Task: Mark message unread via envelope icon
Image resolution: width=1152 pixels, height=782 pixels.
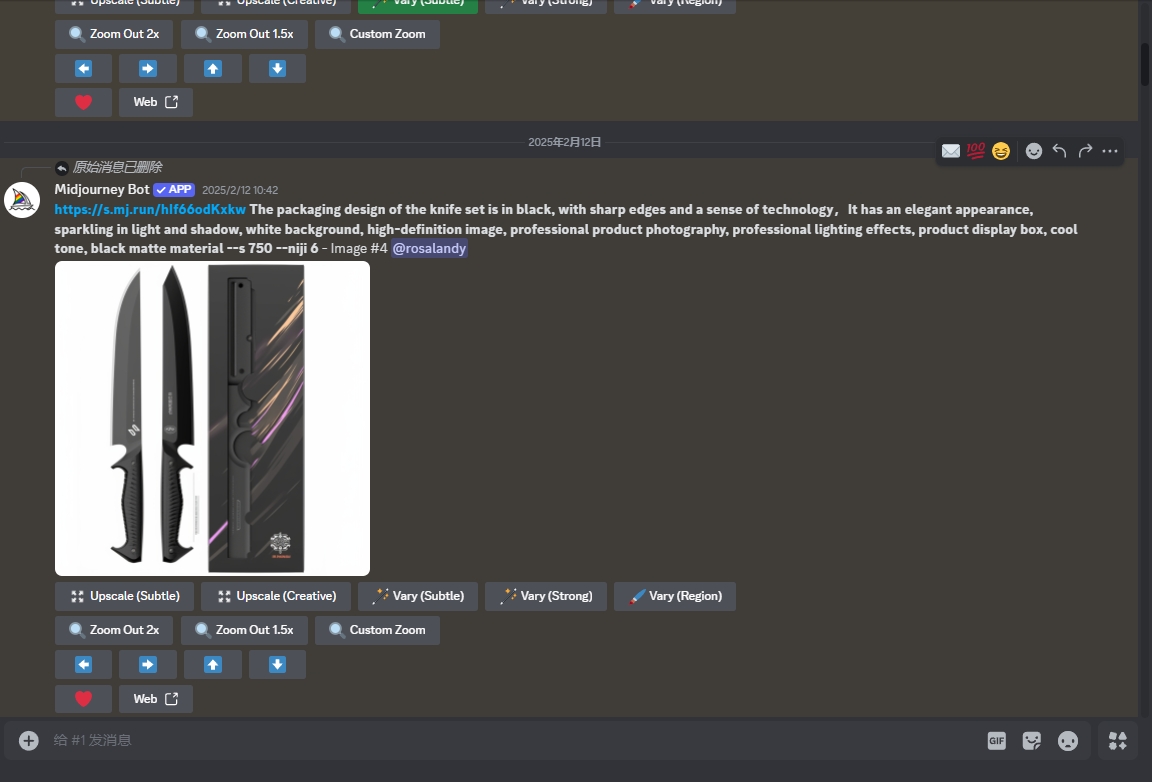Action: click(x=950, y=150)
